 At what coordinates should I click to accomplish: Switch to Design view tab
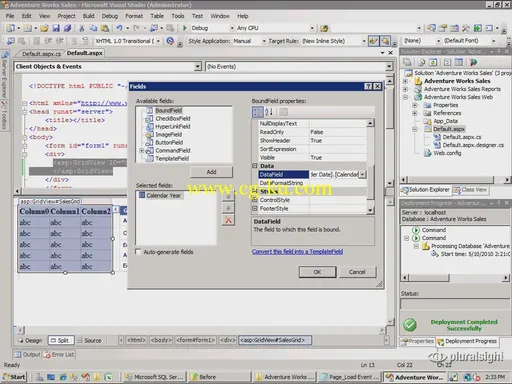click(31, 340)
